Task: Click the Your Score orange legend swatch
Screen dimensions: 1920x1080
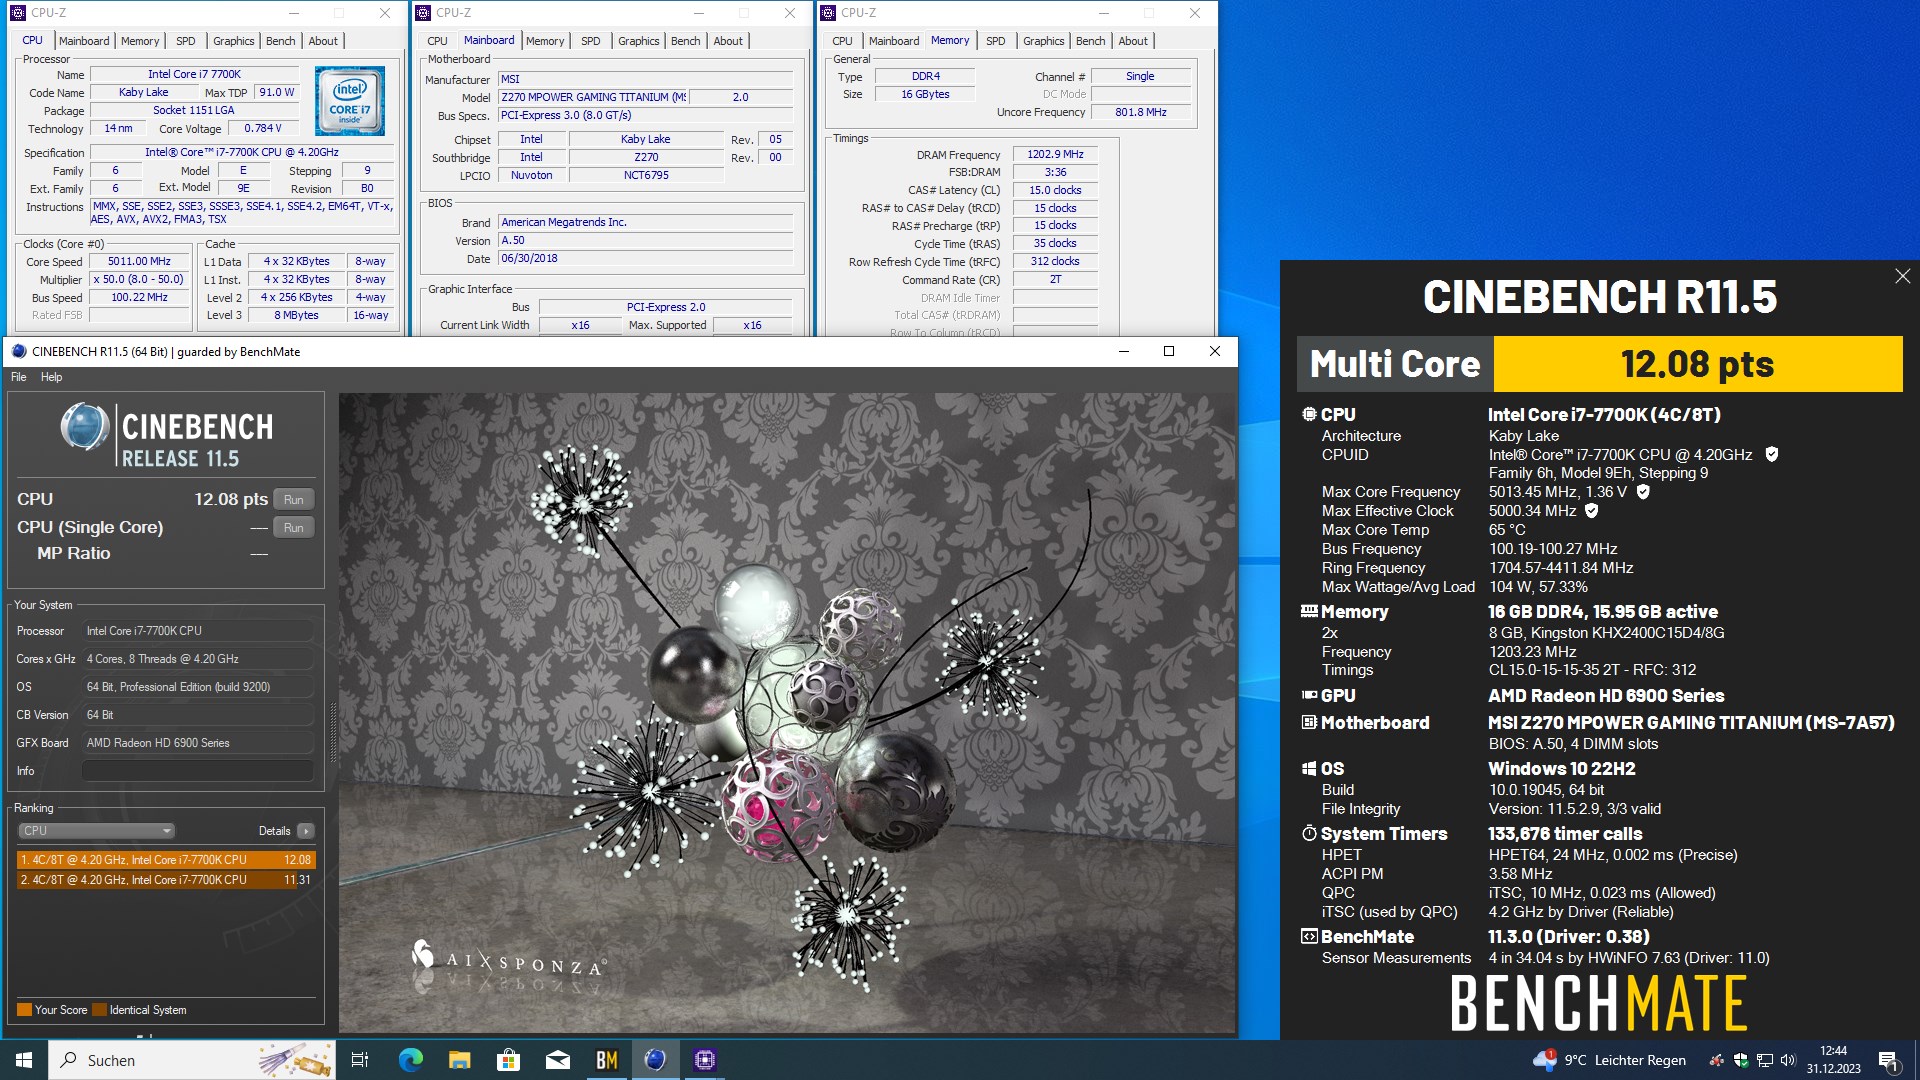Action: 25,1010
